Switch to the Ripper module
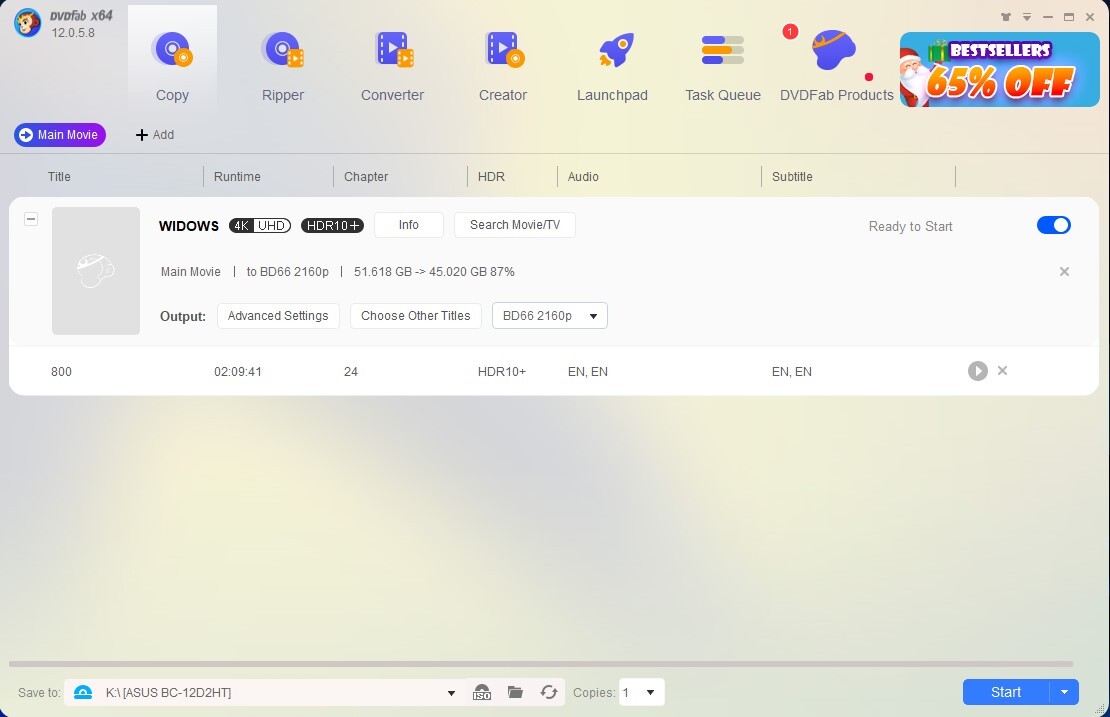 point(282,65)
